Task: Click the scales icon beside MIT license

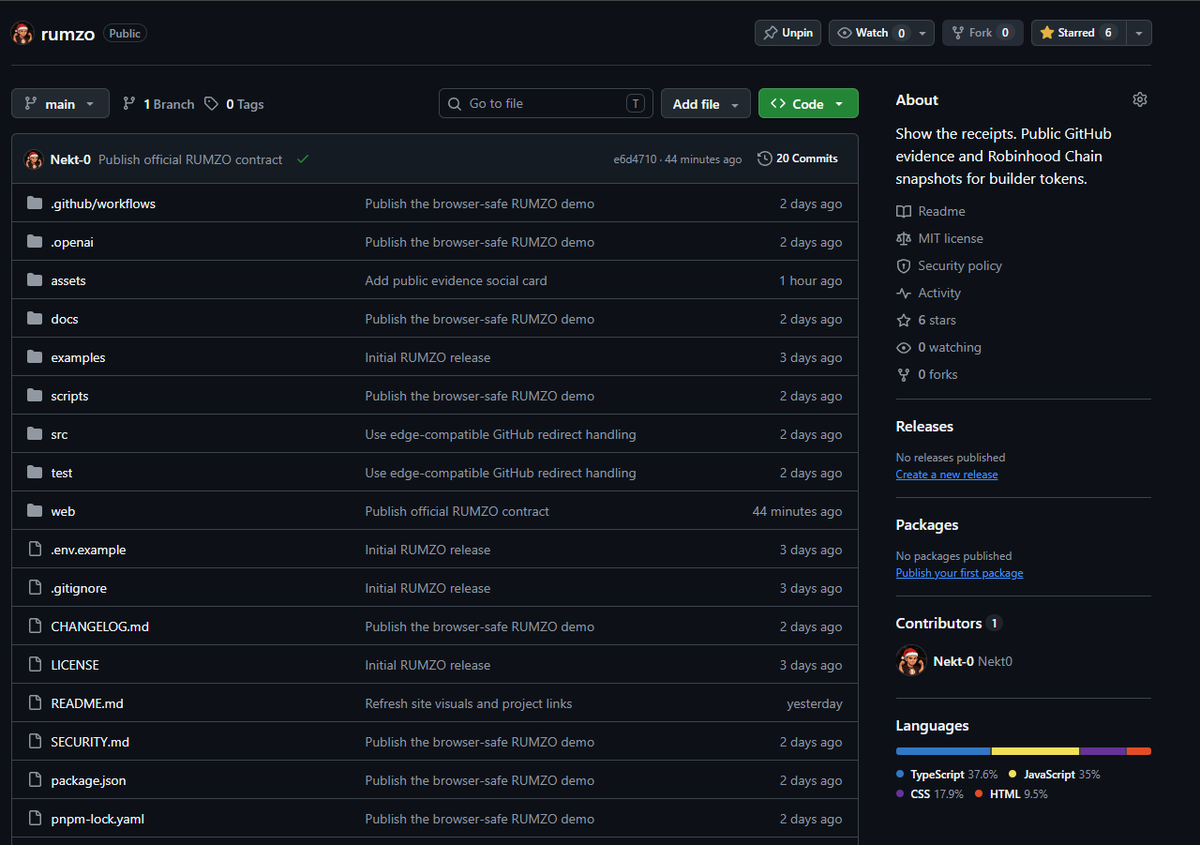Action: (x=904, y=238)
